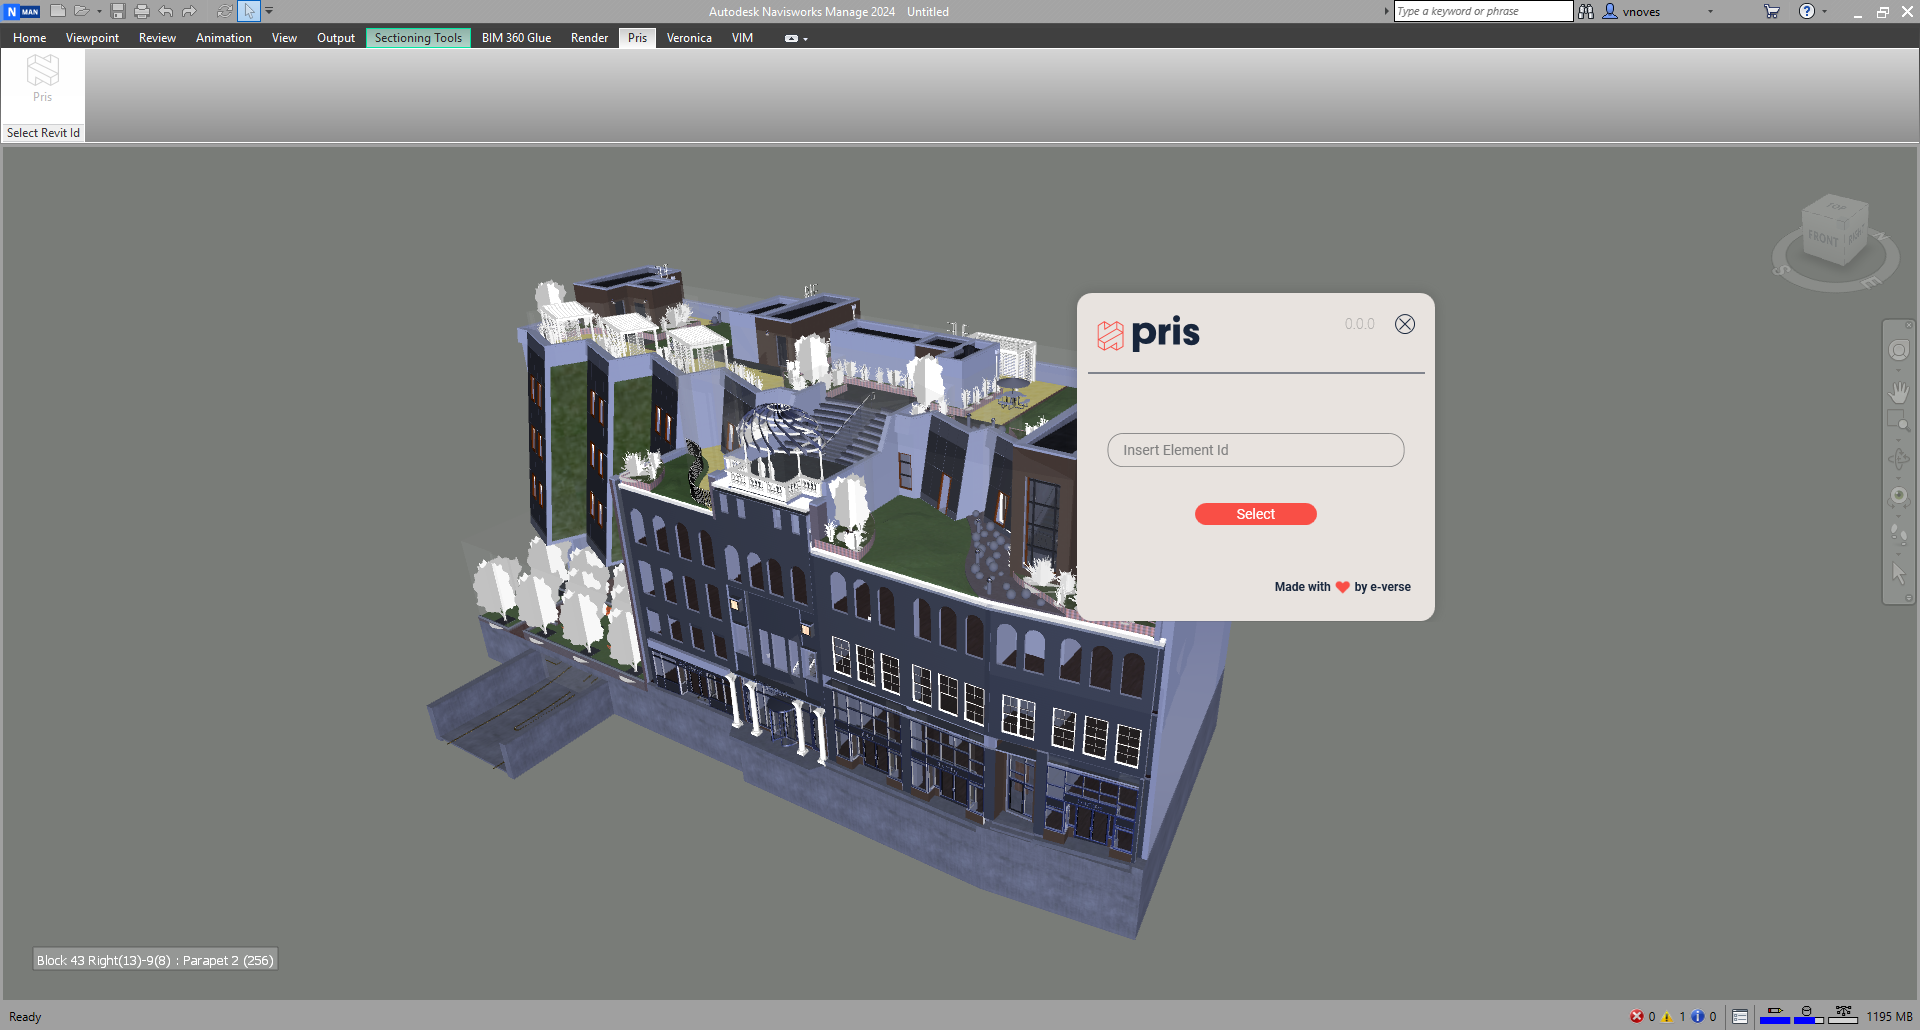Open the Viewpoint ribbon tab

[x=92, y=38]
